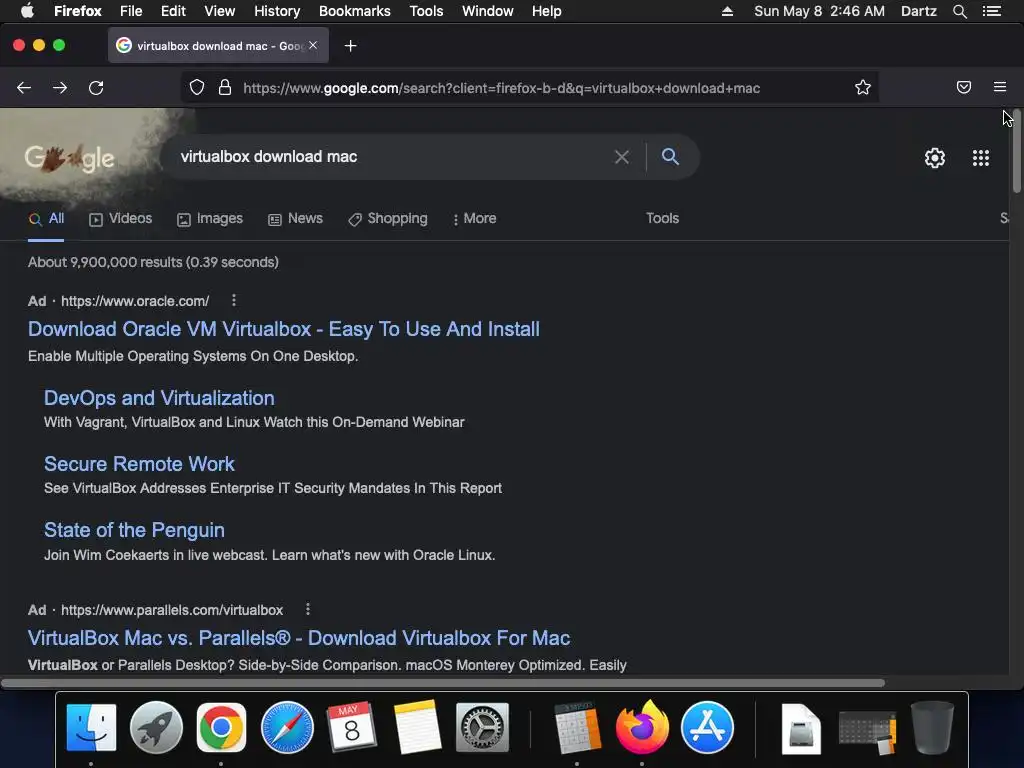Close the virtualbox download mac tab

[x=313, y=45]
